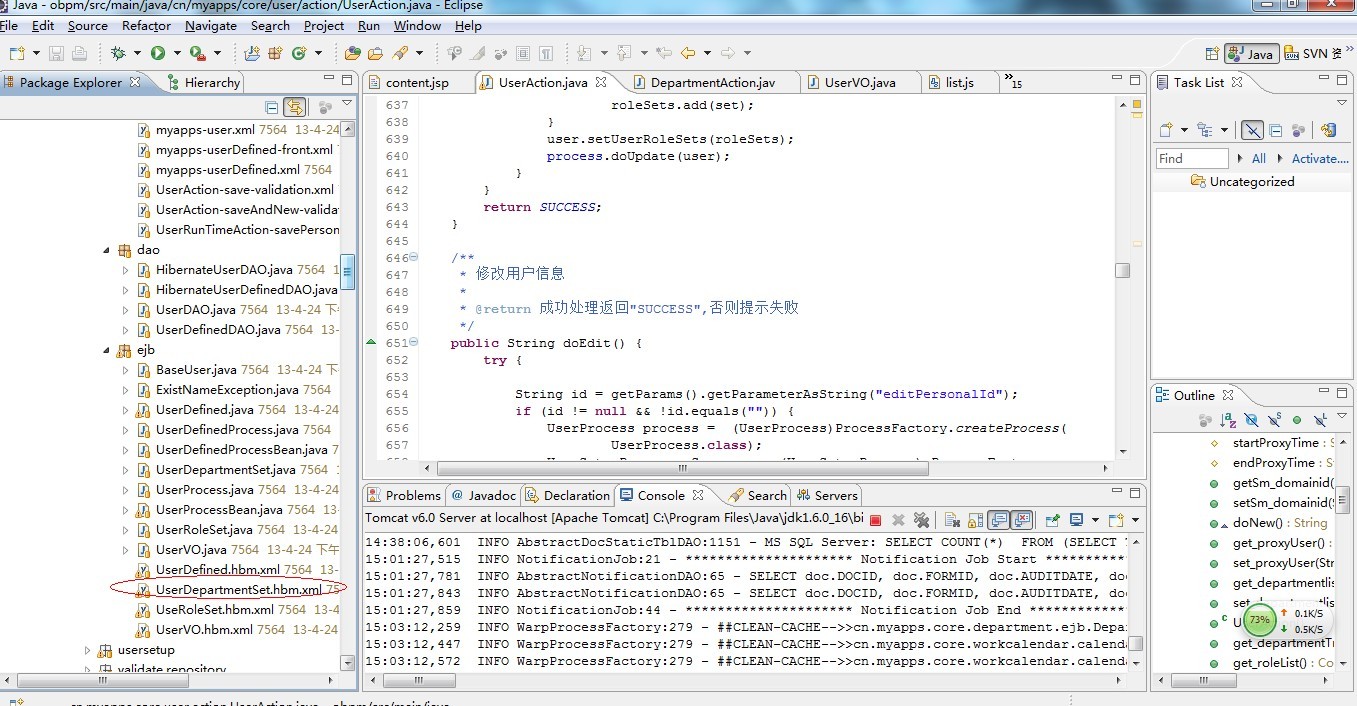Click the Package Explorer vertical scrollbar thumb

point(347,270)
